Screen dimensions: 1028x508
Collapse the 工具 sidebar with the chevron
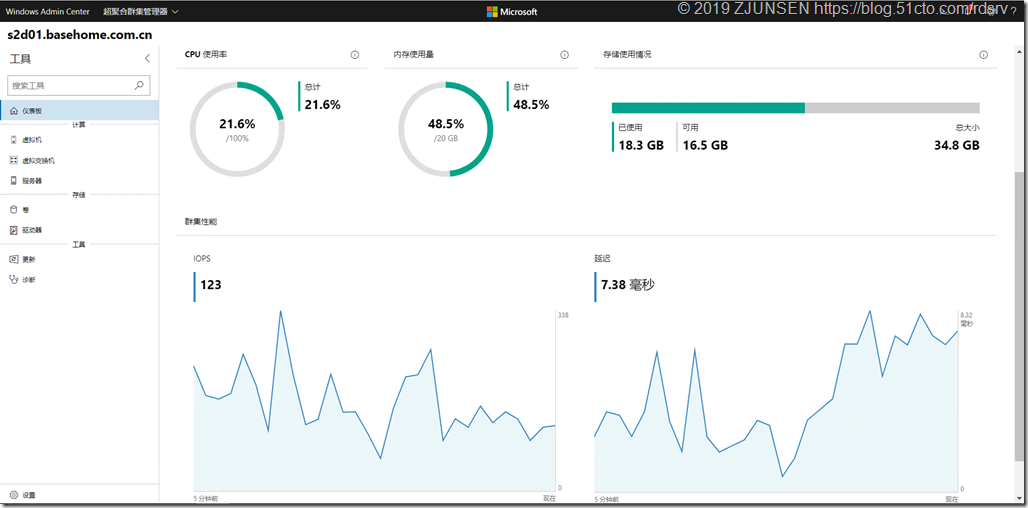tap(148, 58)
